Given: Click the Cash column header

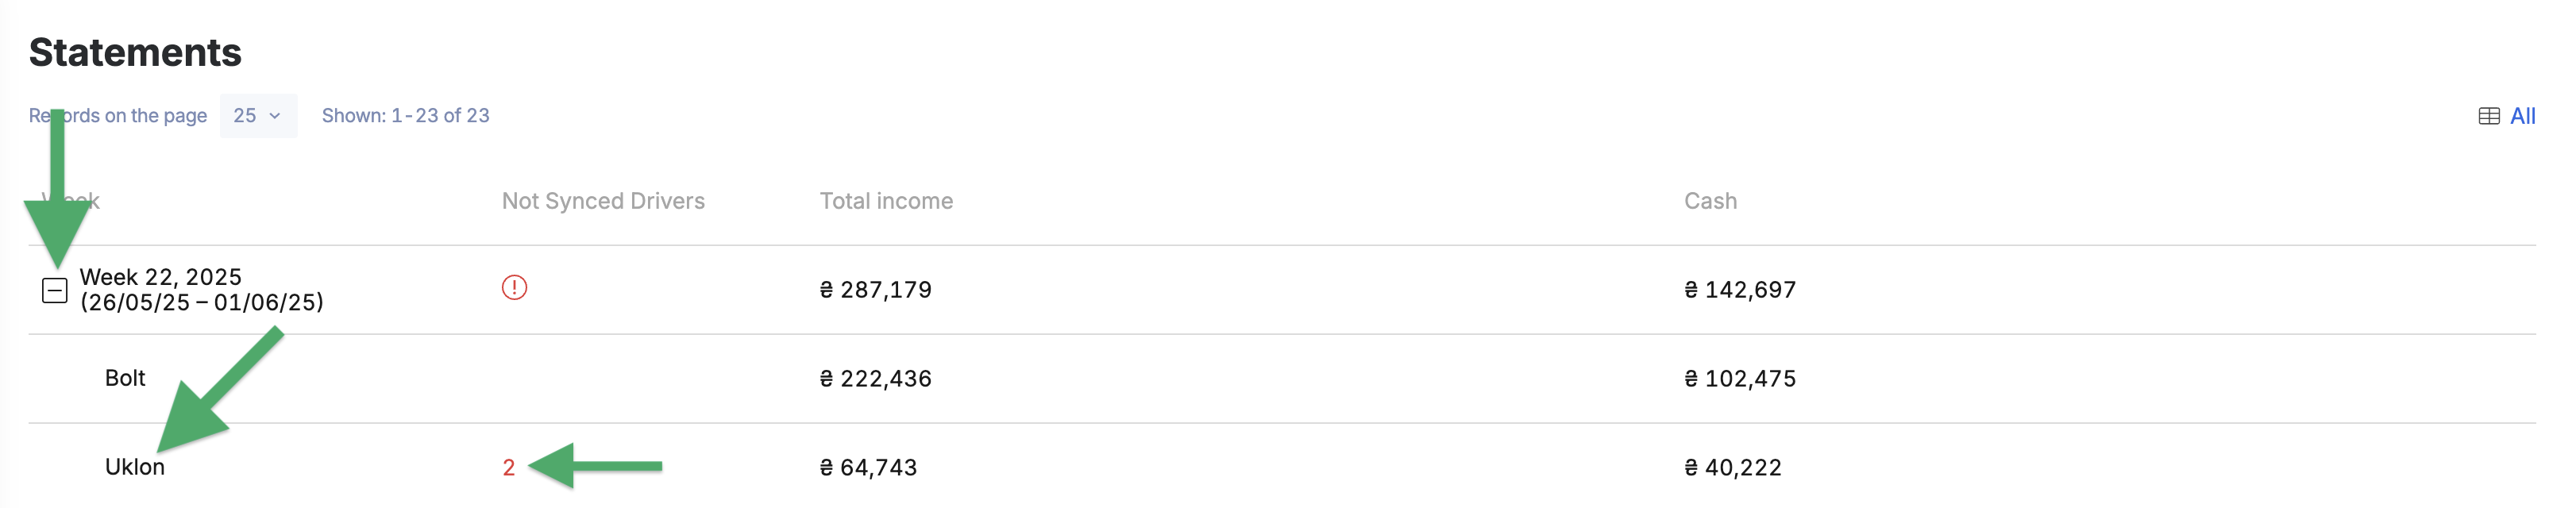Looking at the screenshot, I should pos(1710,201).
